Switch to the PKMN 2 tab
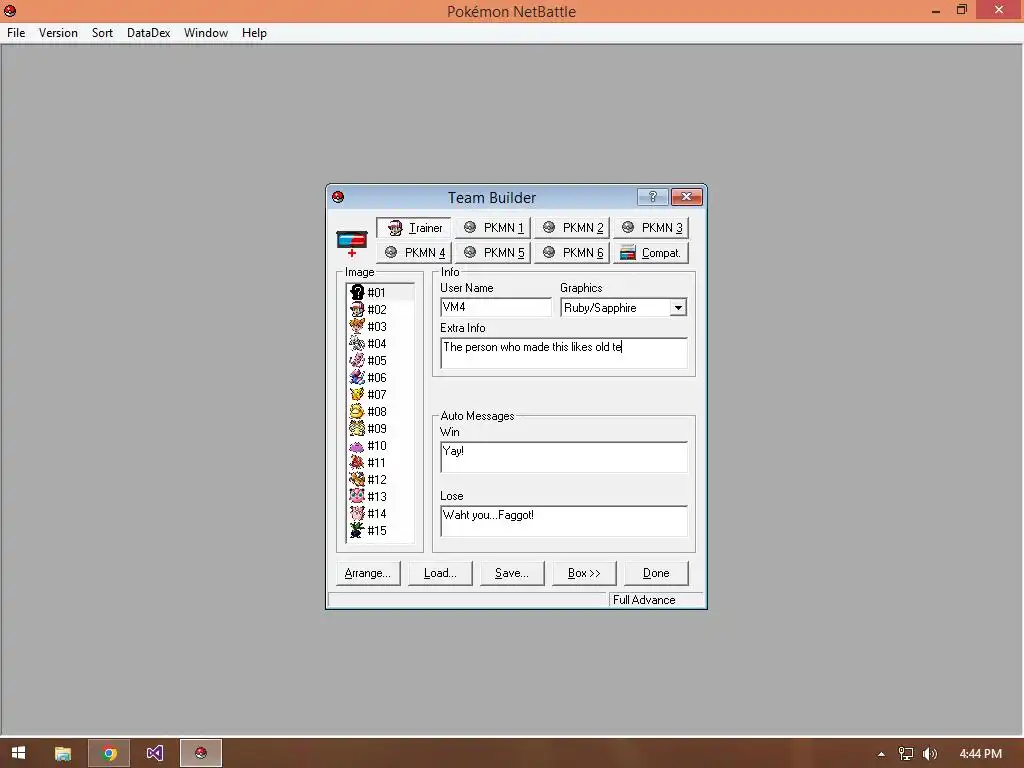1024x768 pixels. [571, 228]
